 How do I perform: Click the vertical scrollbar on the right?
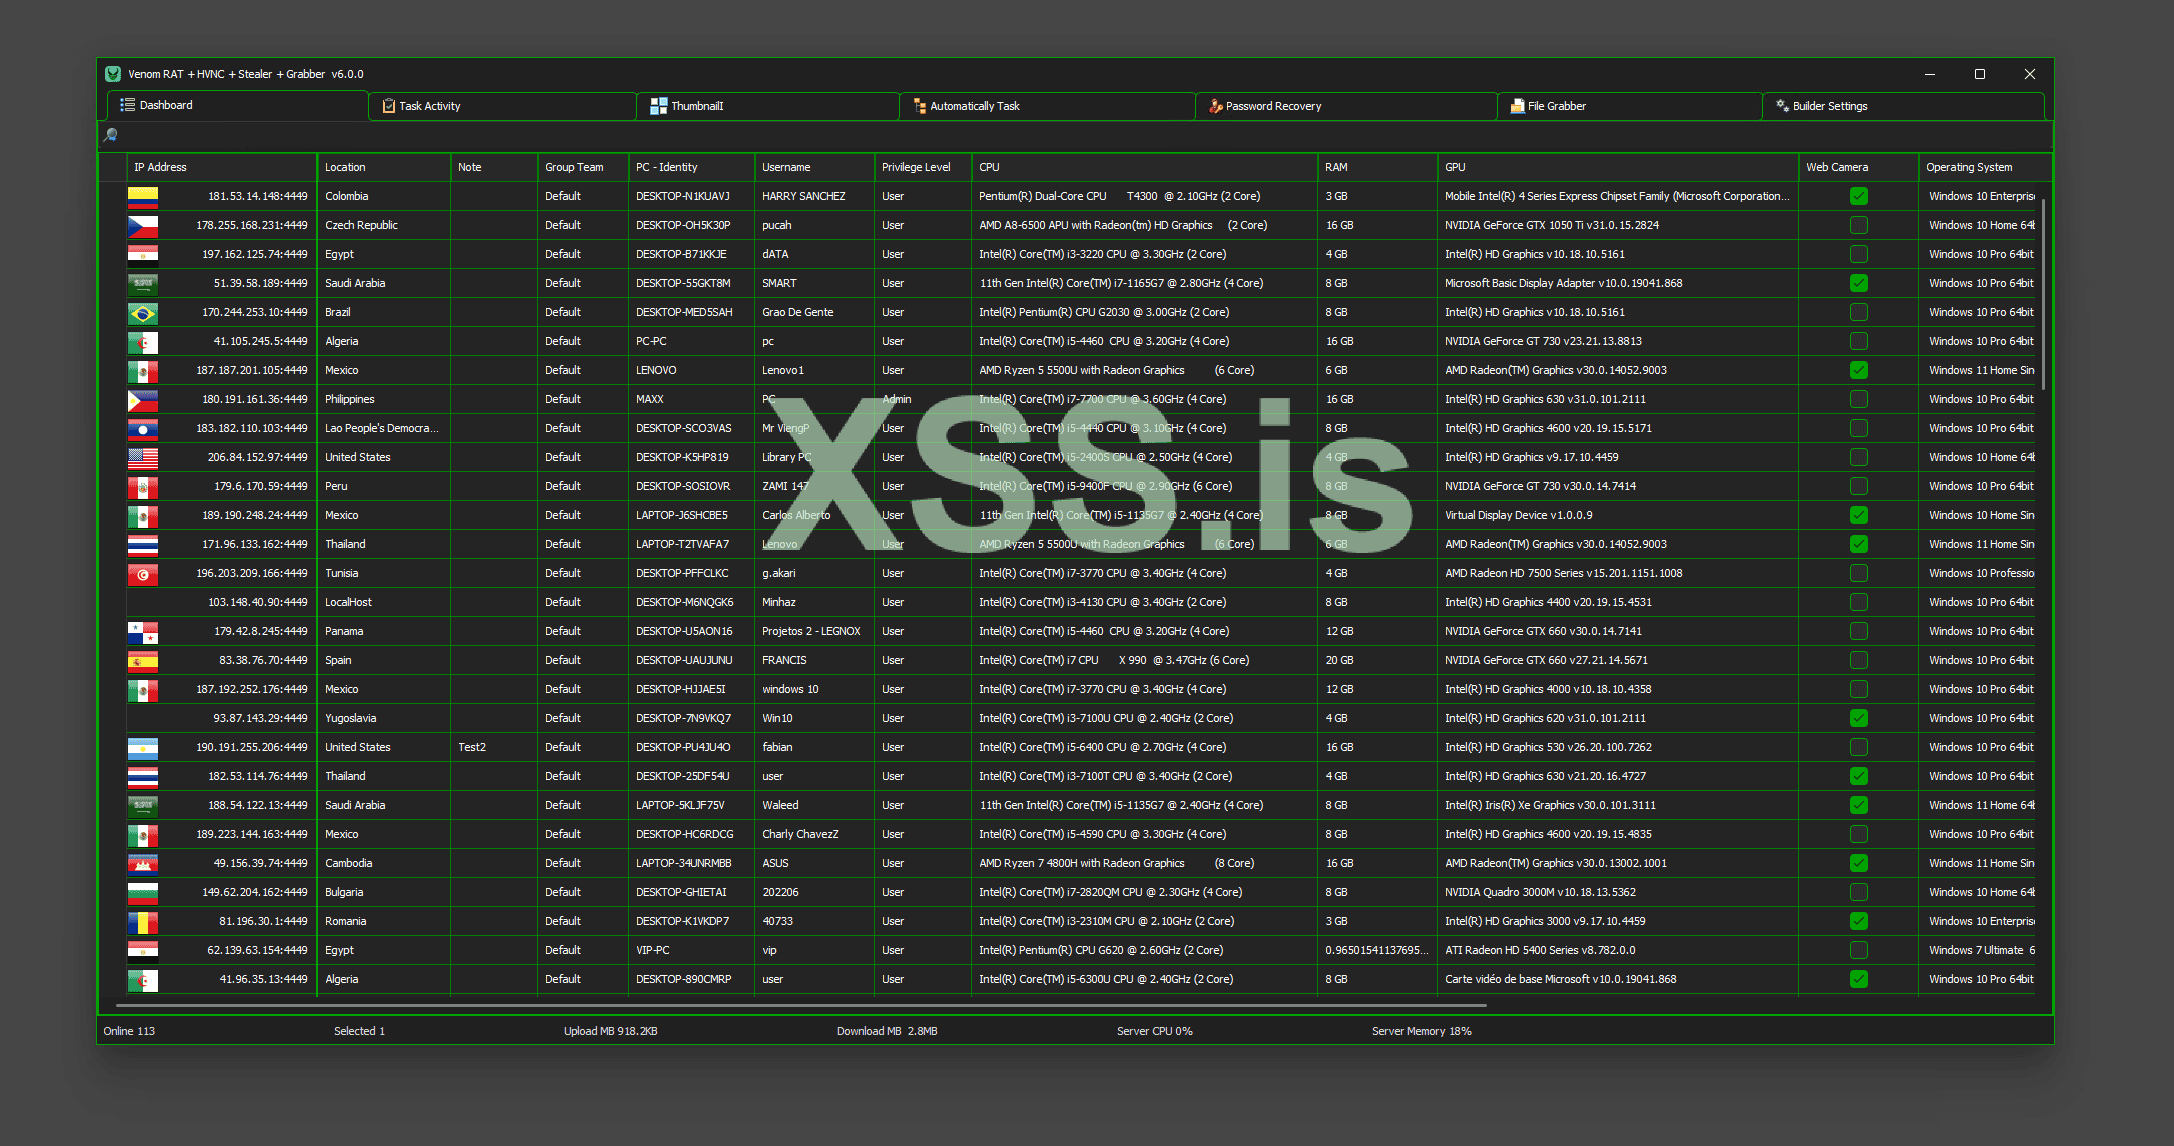(2043, 295)
